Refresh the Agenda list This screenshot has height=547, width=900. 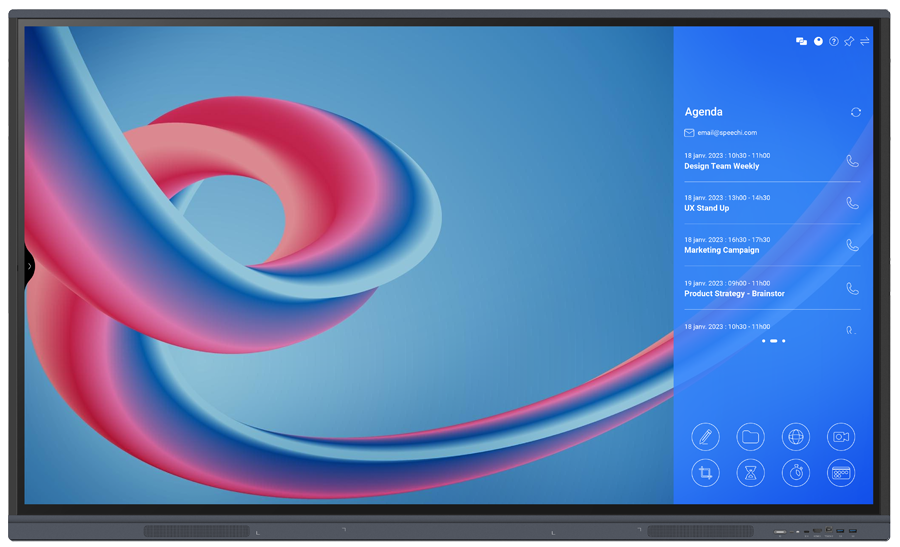point(856,112)
